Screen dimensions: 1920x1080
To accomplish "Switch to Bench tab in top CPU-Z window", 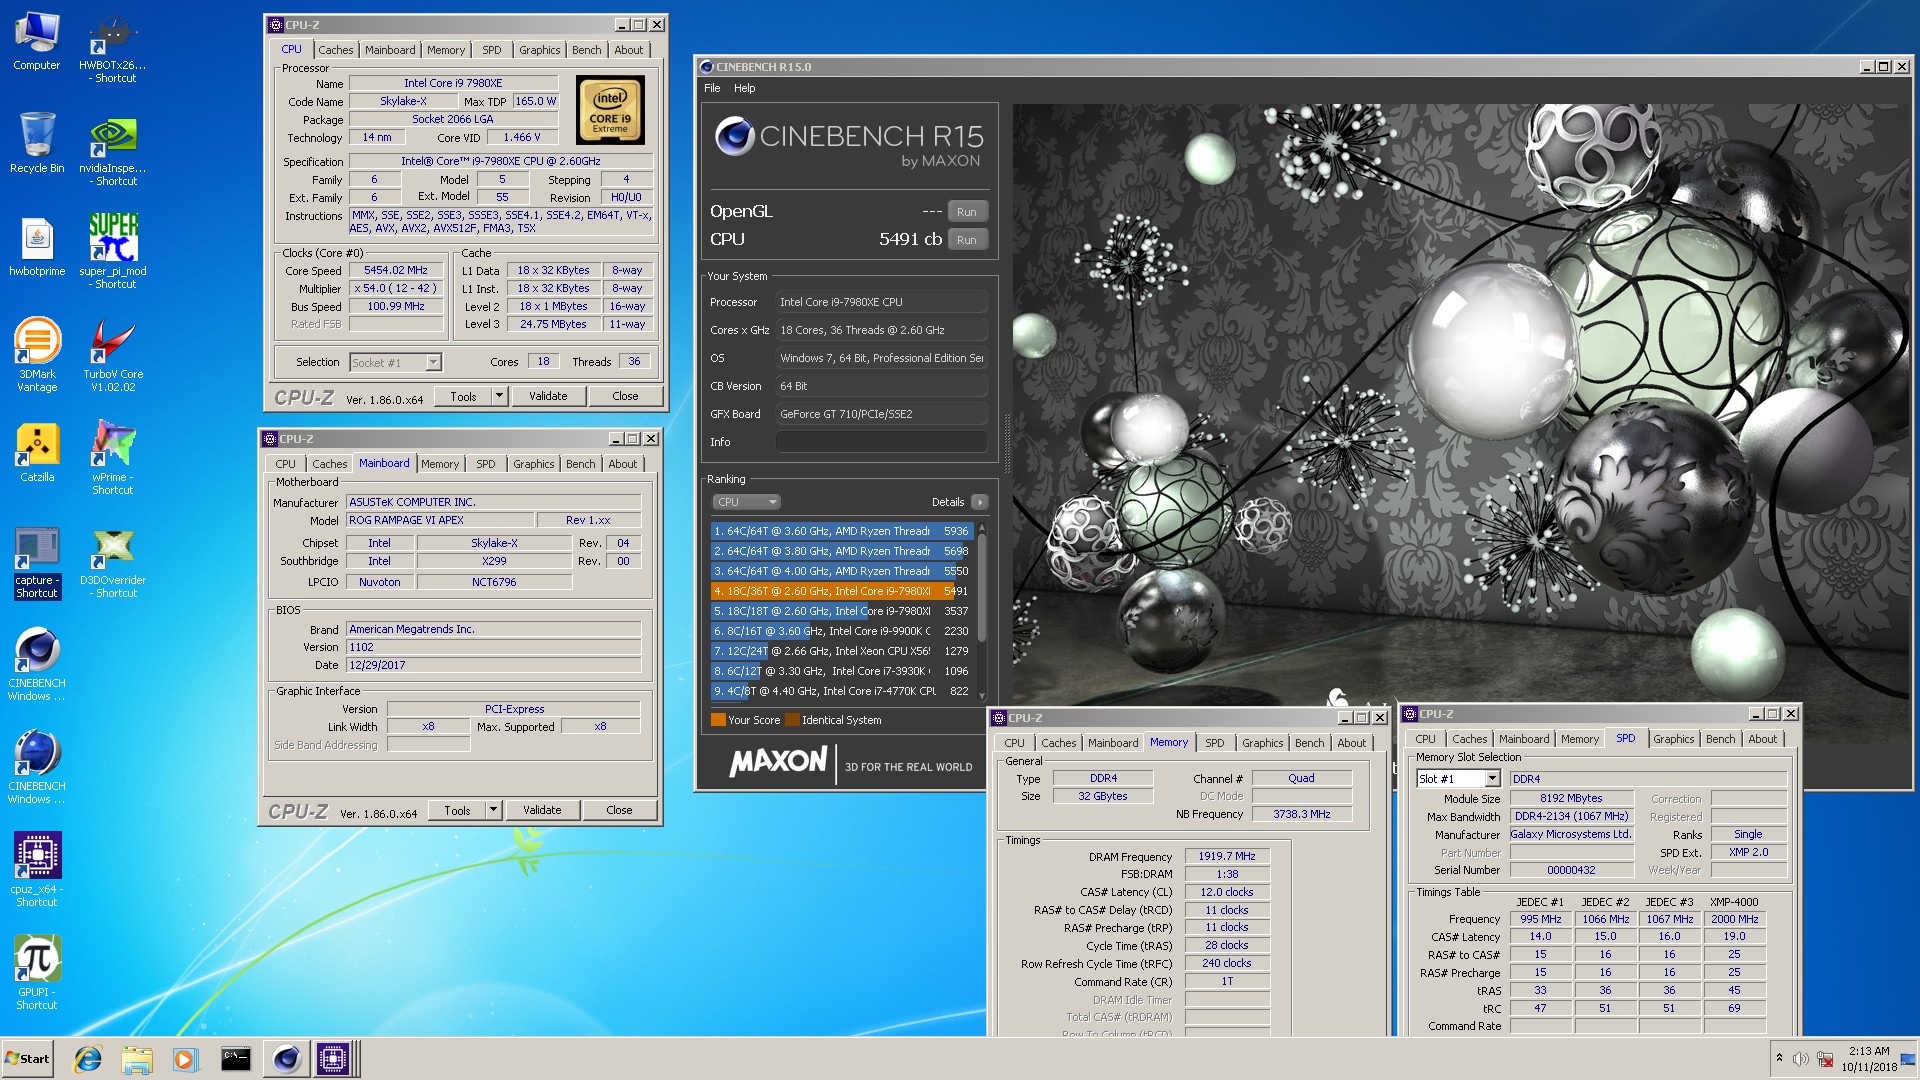I will click(x=587, y=50).
